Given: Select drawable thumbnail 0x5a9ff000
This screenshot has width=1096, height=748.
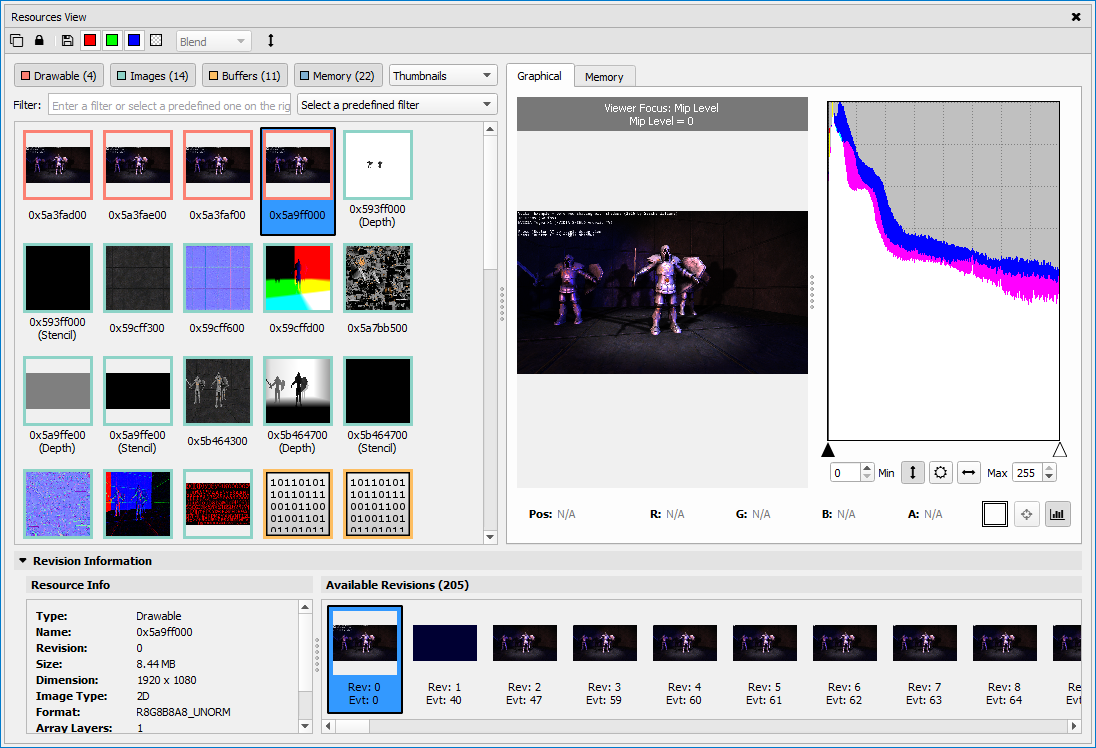Looking at the screenshot, I should click(x=298, y=181).
